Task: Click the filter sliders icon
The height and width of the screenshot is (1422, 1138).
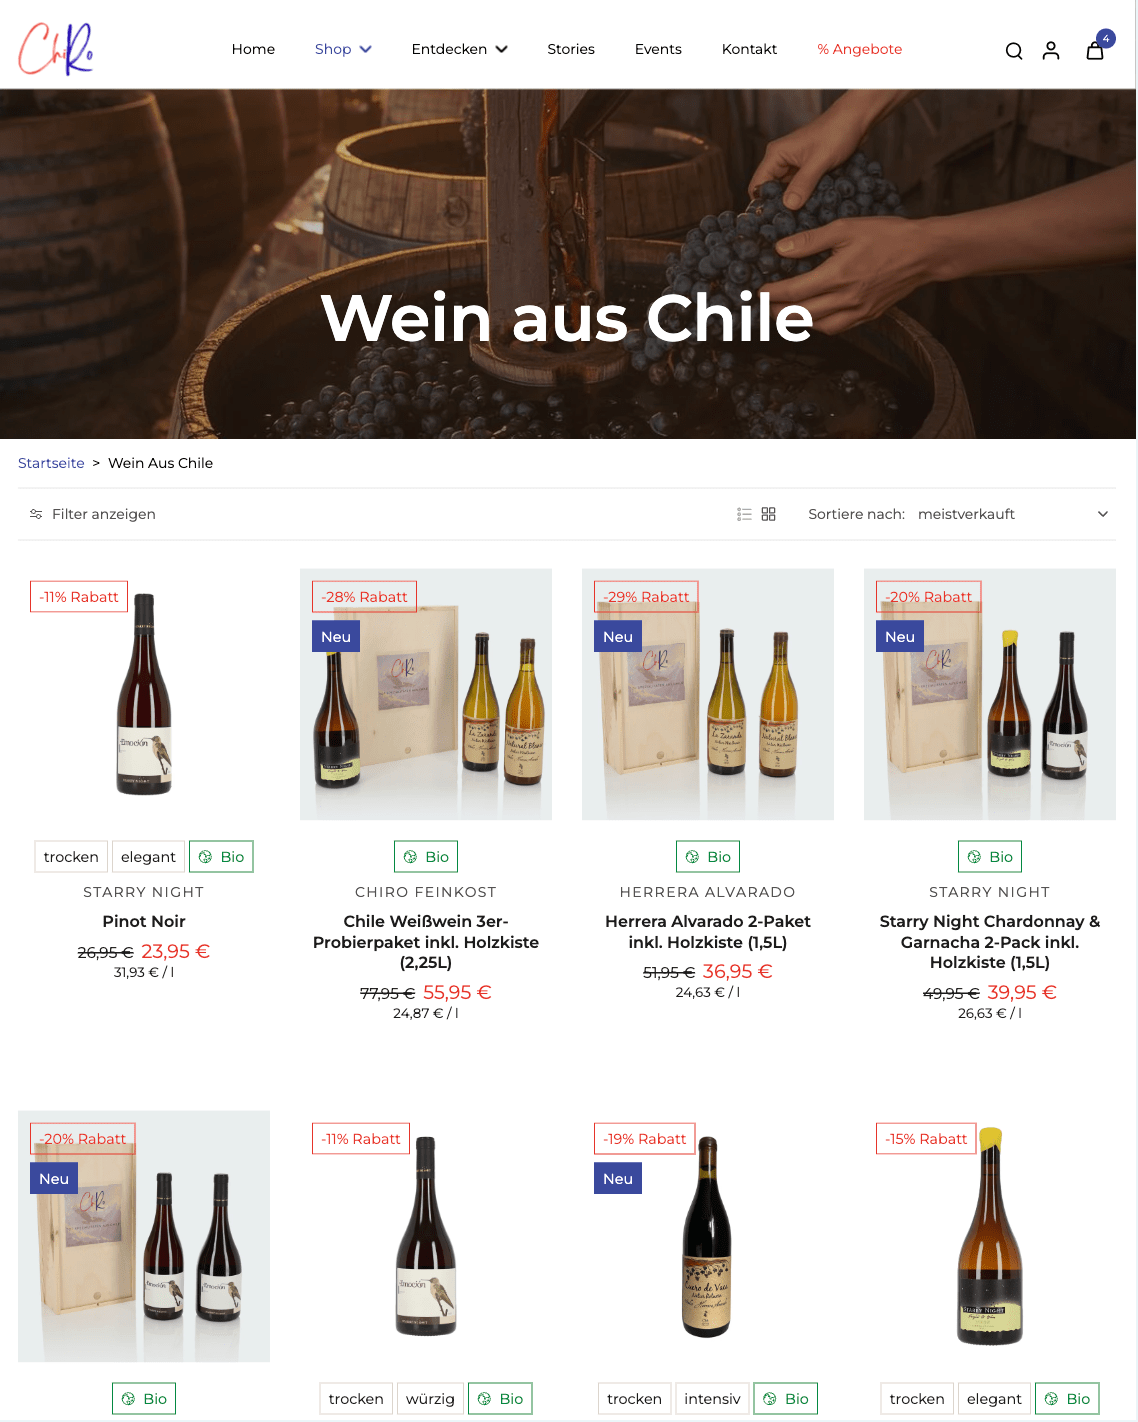Action: click(36, 514)
